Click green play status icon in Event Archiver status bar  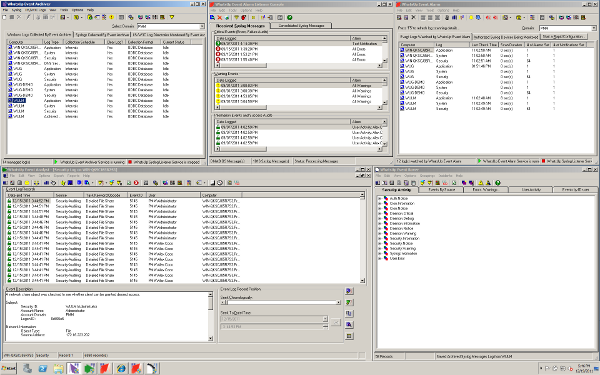tap(55, 162)
